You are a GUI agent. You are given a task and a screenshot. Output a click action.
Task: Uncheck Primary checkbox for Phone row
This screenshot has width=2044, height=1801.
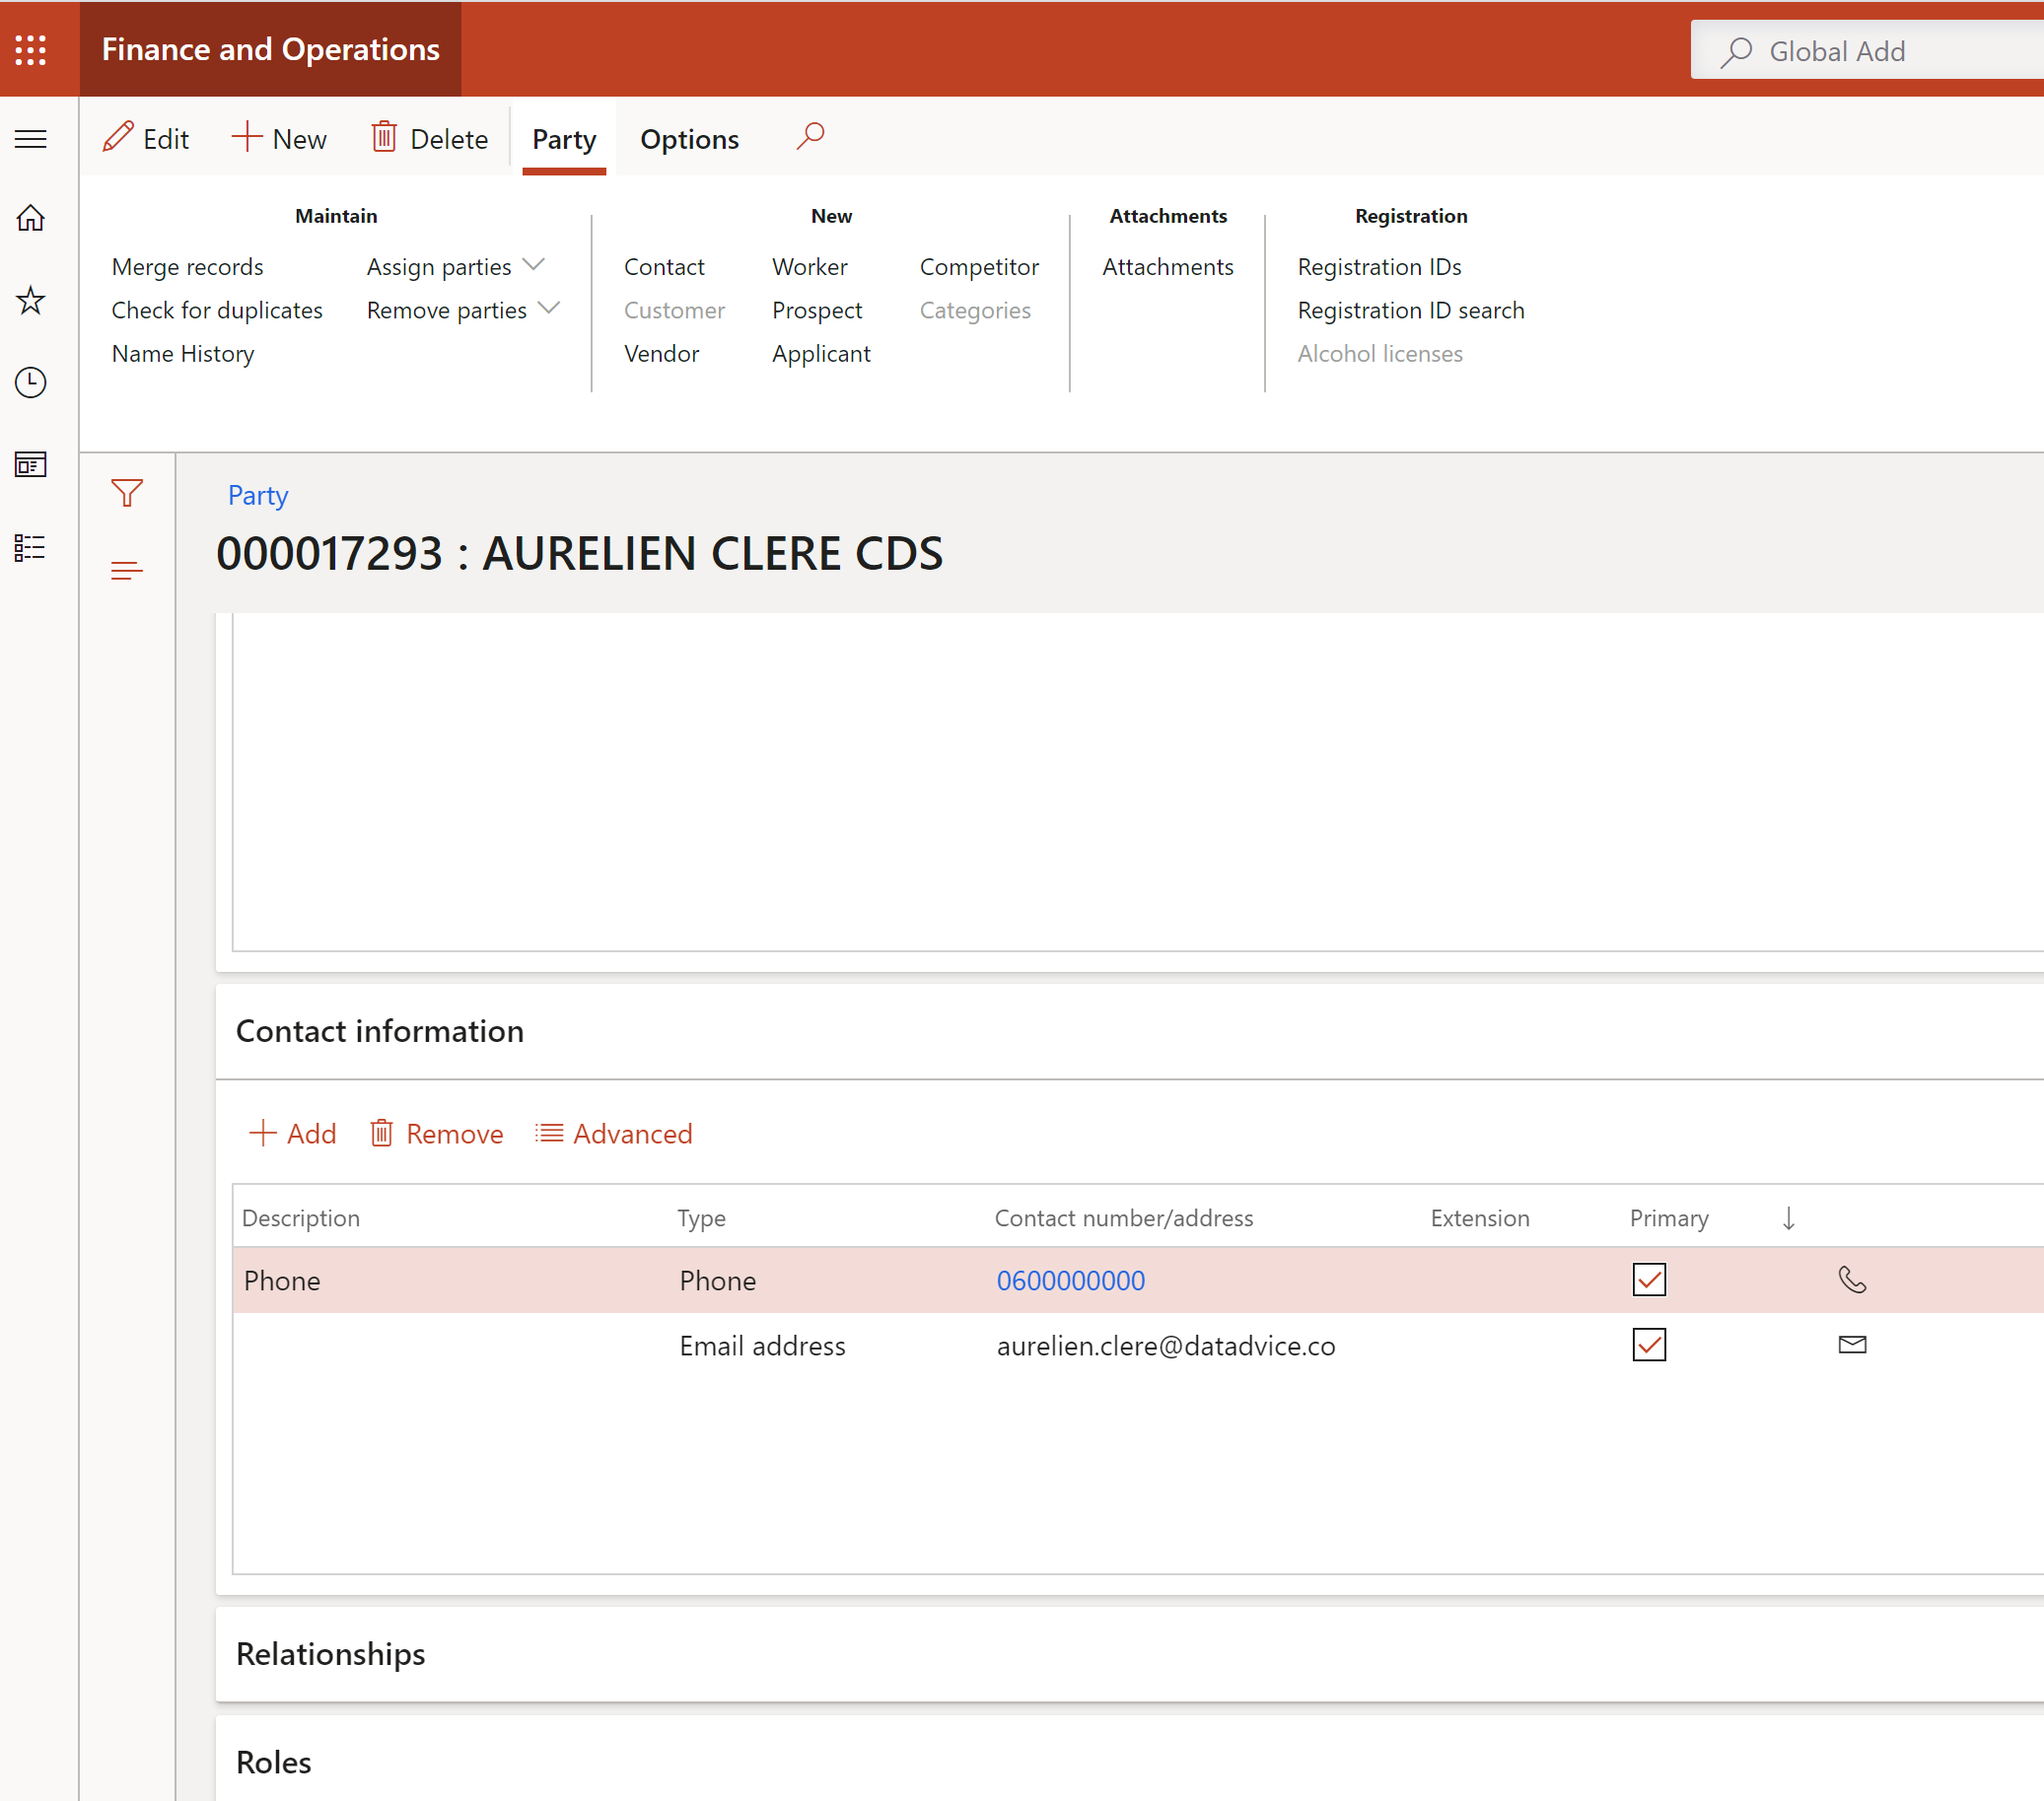pos(1649,1280)
